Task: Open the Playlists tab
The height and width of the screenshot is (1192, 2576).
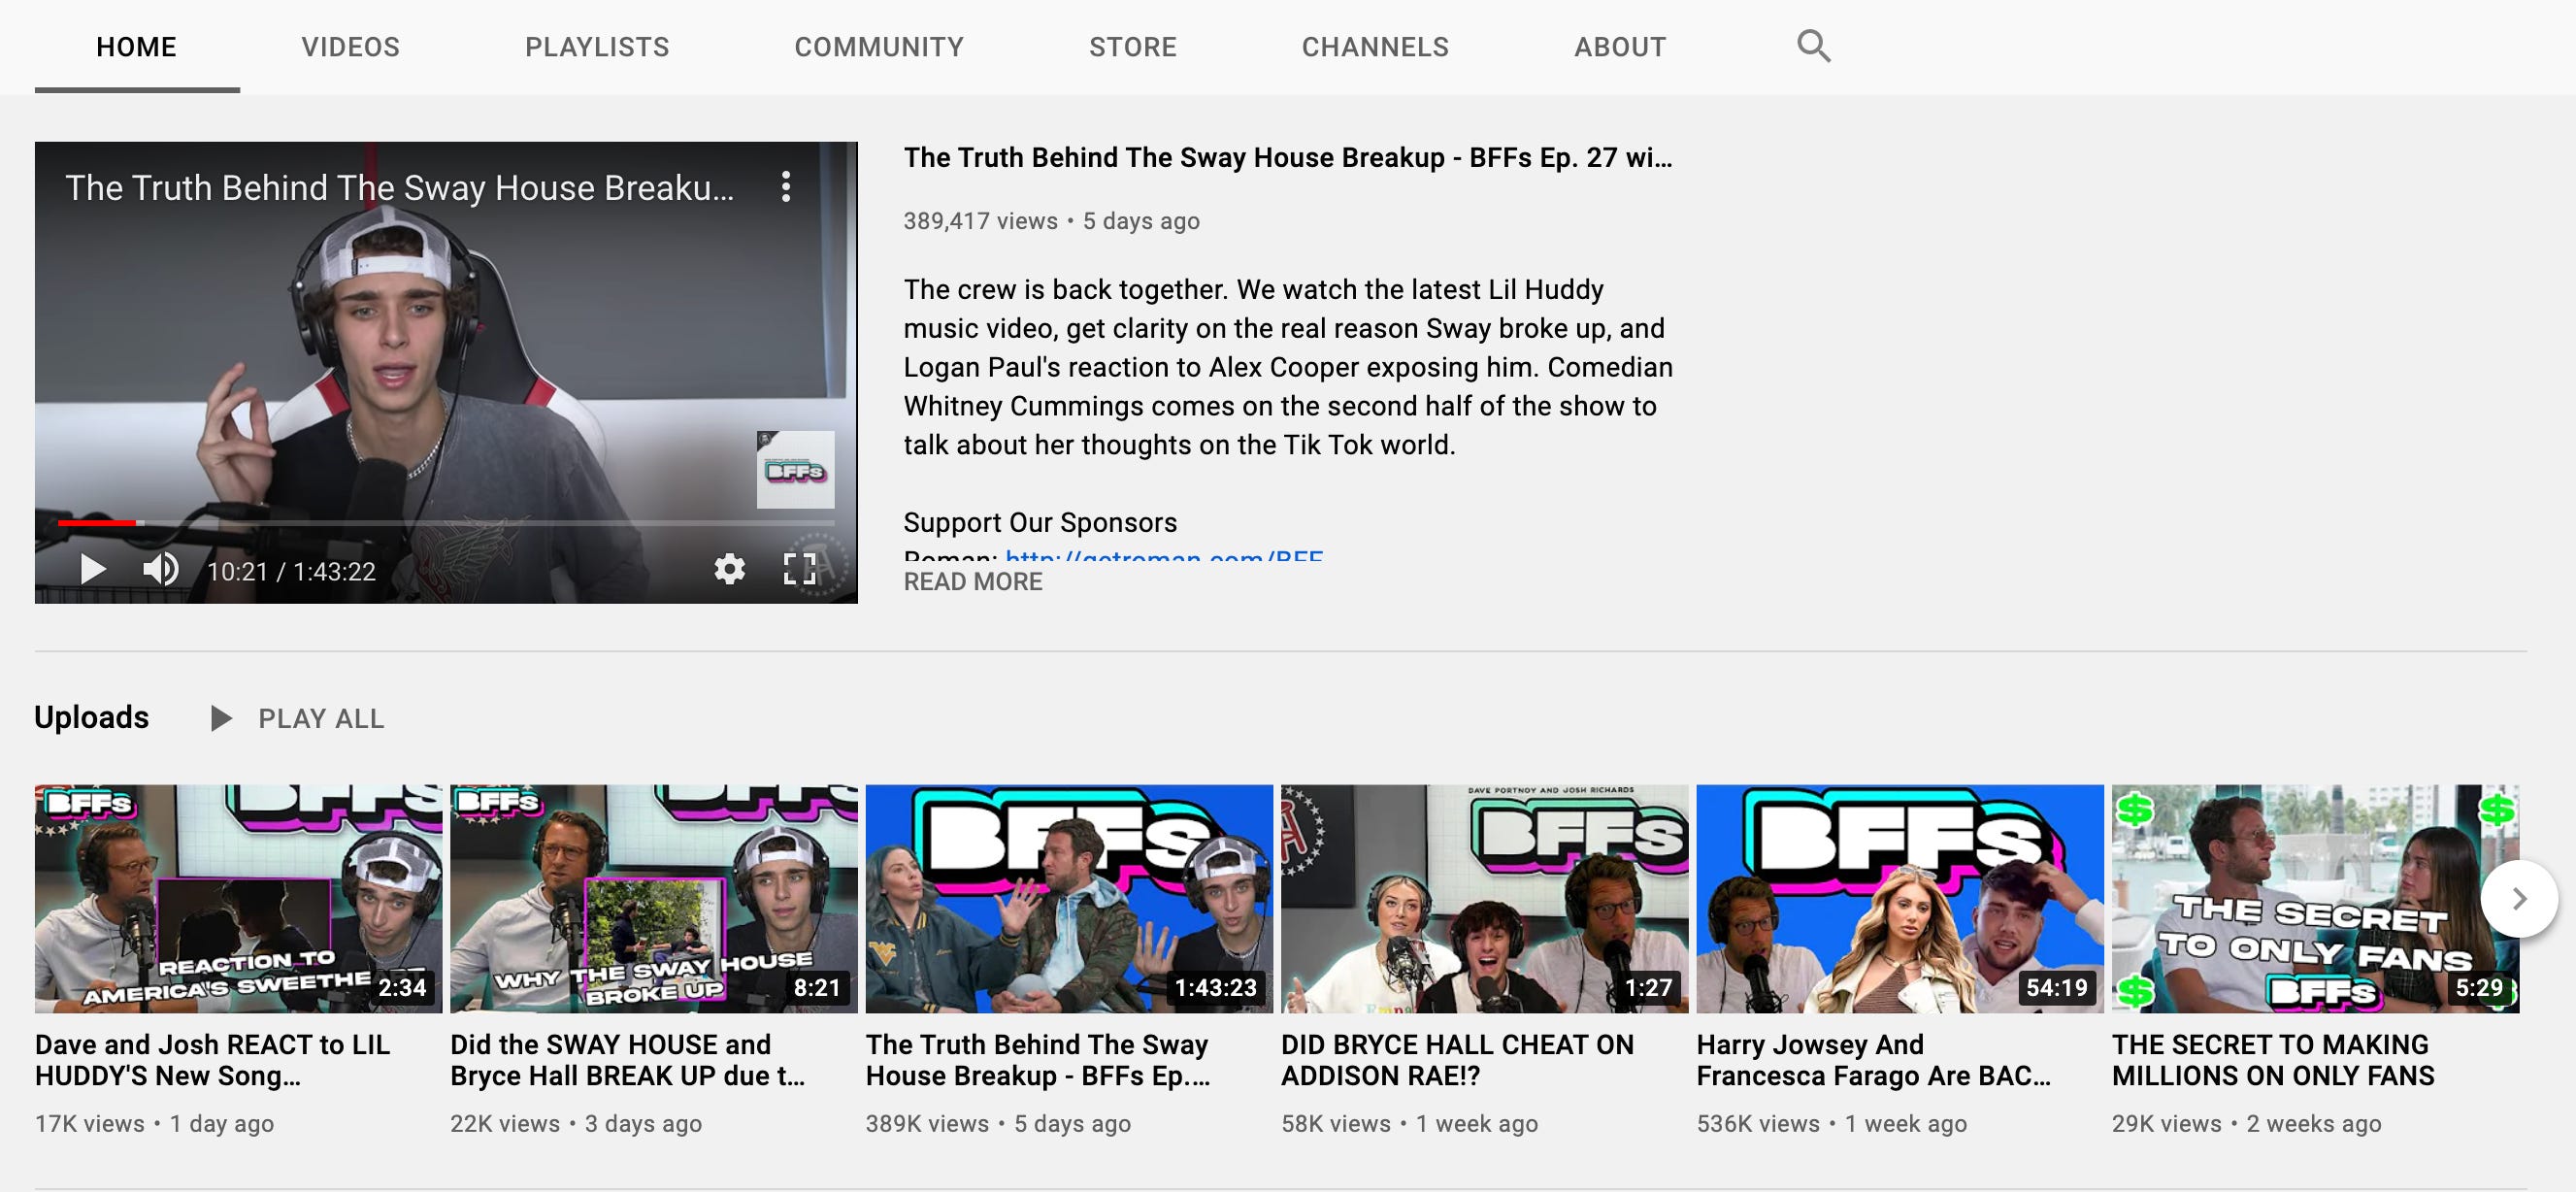Action: pos(597,47)
